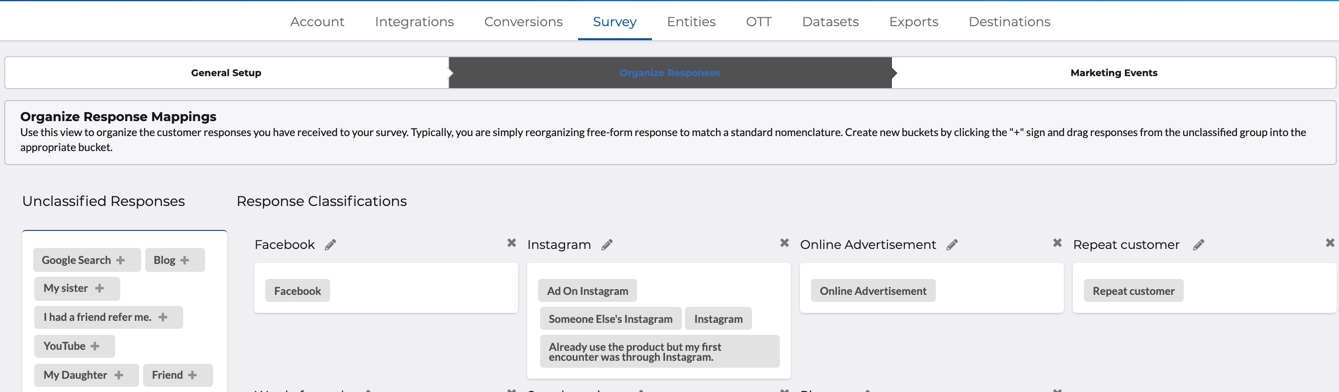Add Google Search response to a bucket
Viewport: 1339px width, 392px height.
coord(121,260)
